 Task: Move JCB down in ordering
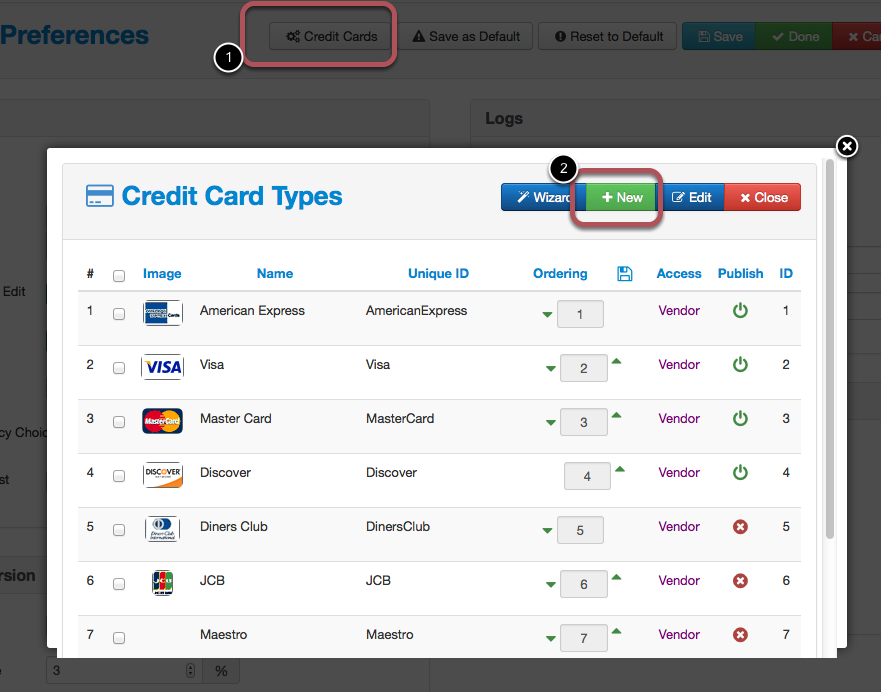pos(551,584)
